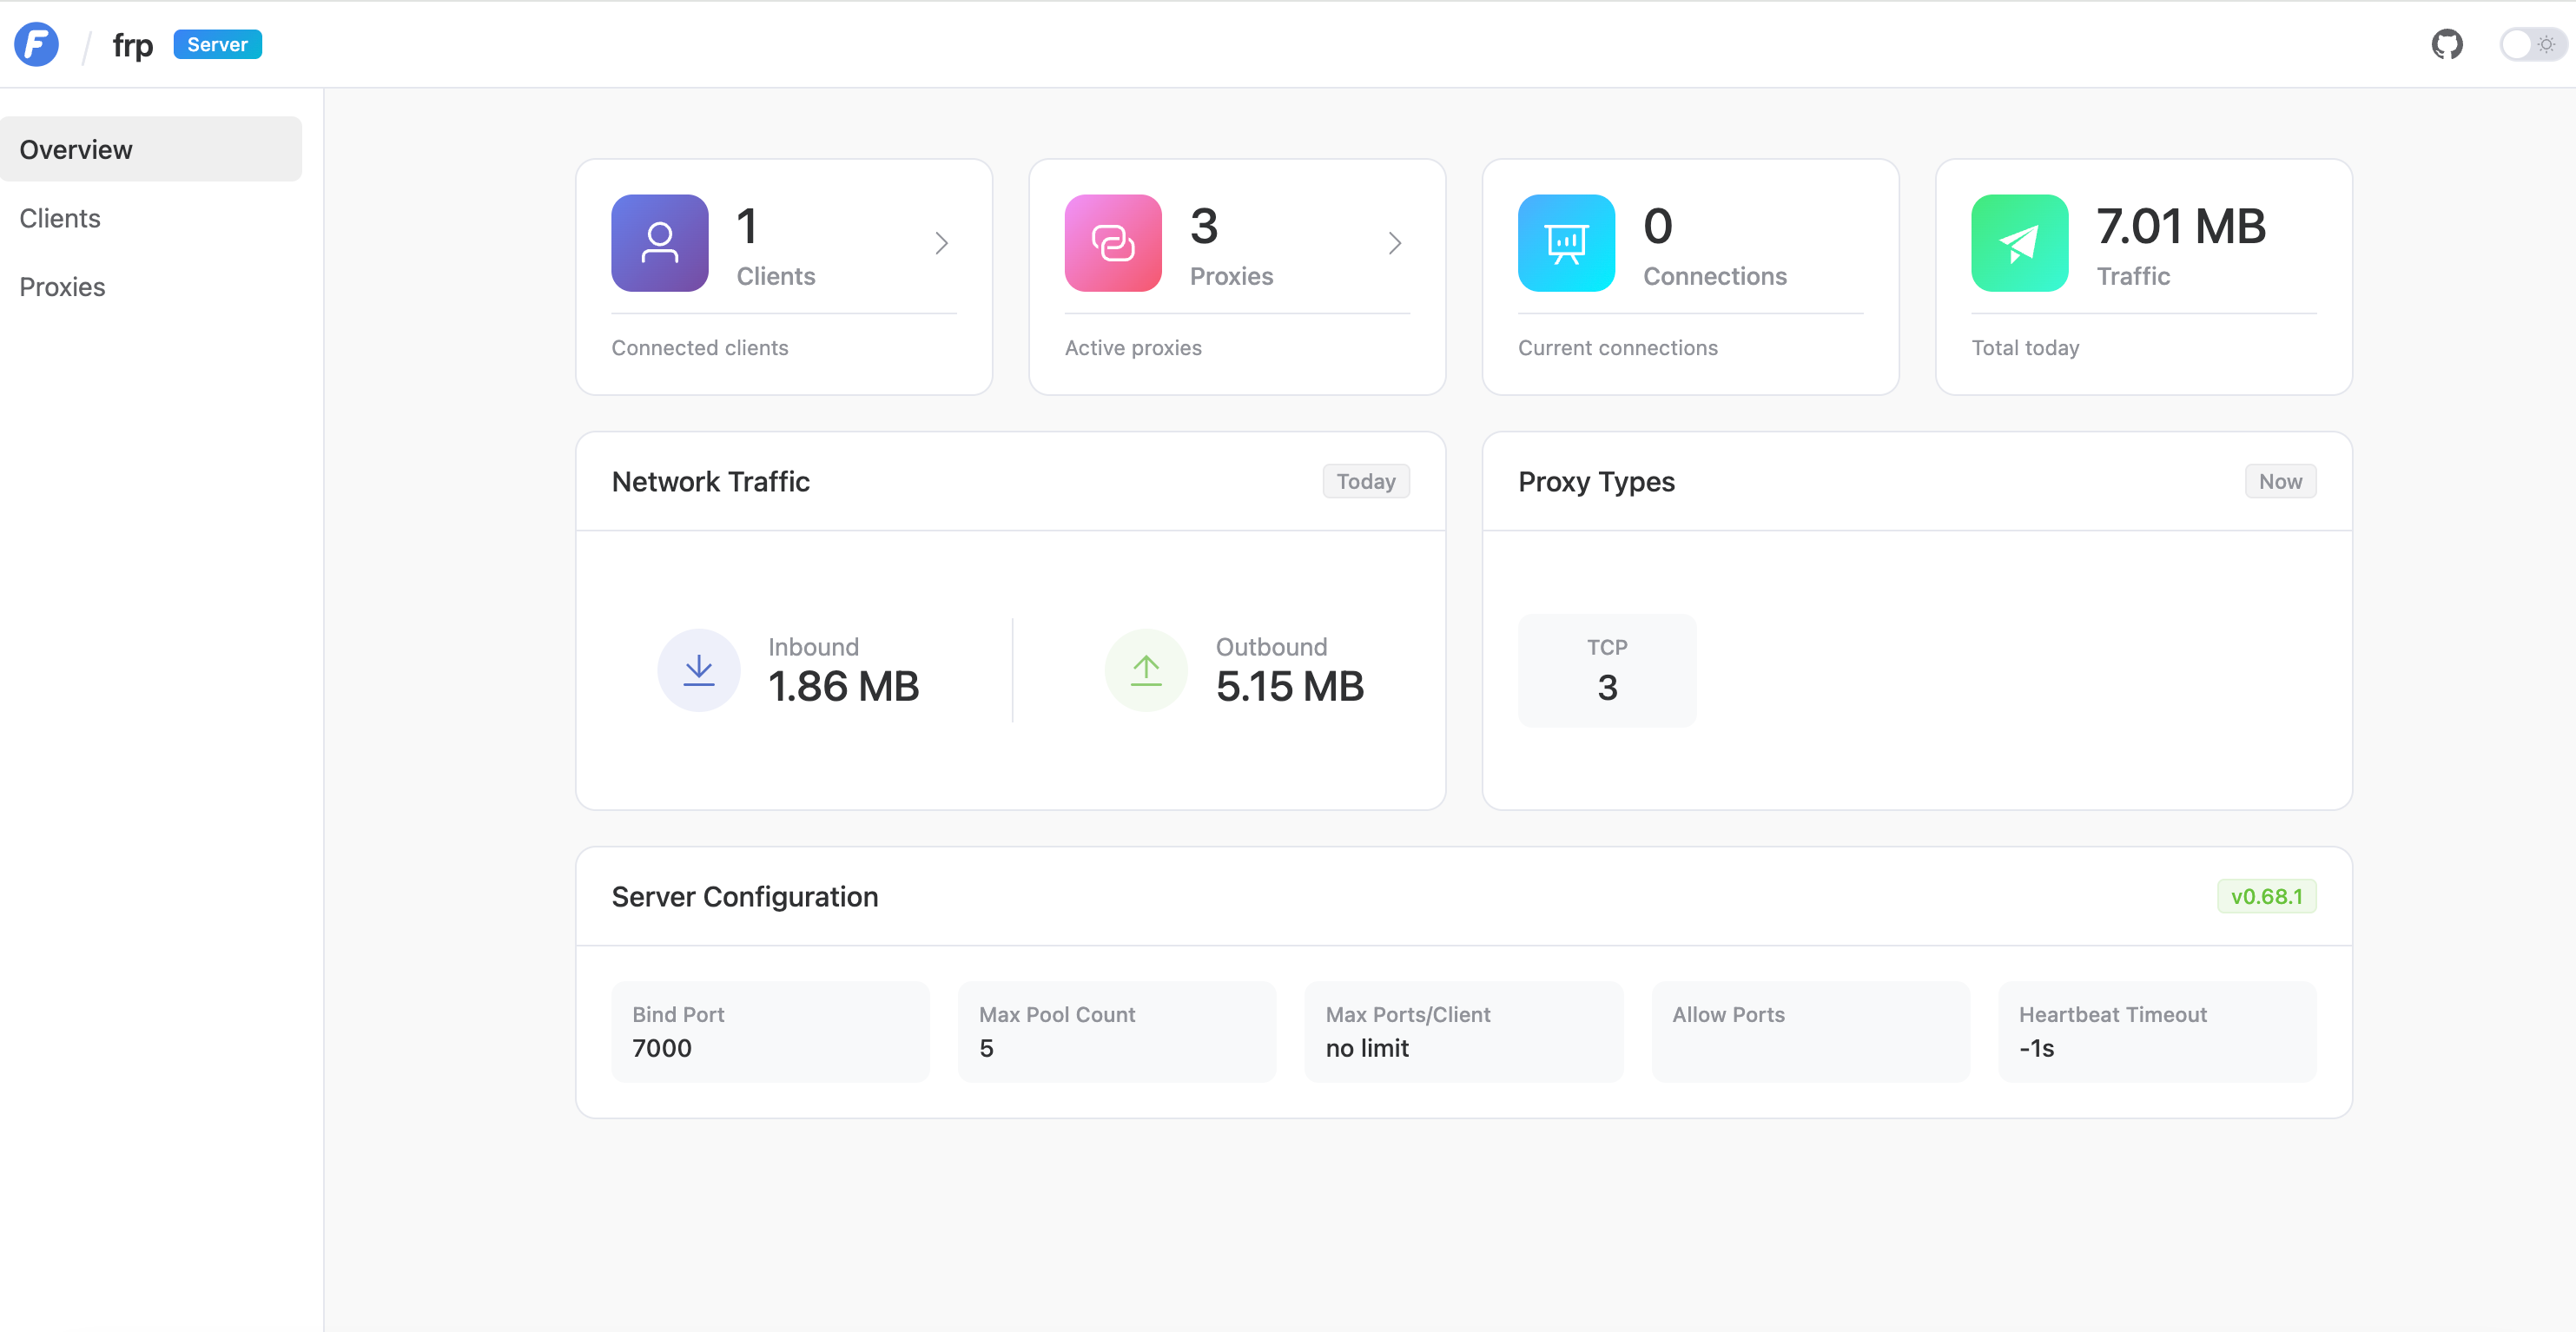Click the Inbound download icon

click(698, 670)
